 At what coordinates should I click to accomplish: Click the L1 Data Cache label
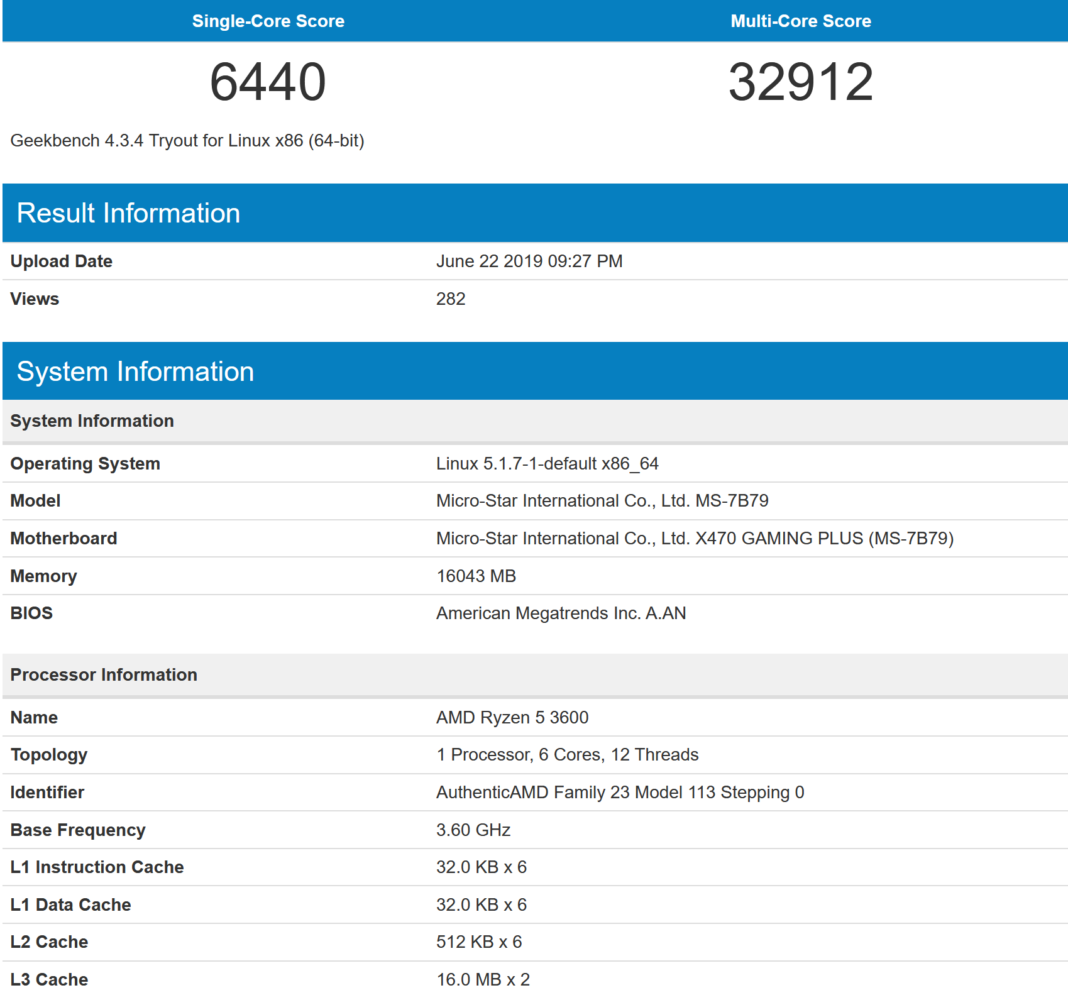(71, 905)
